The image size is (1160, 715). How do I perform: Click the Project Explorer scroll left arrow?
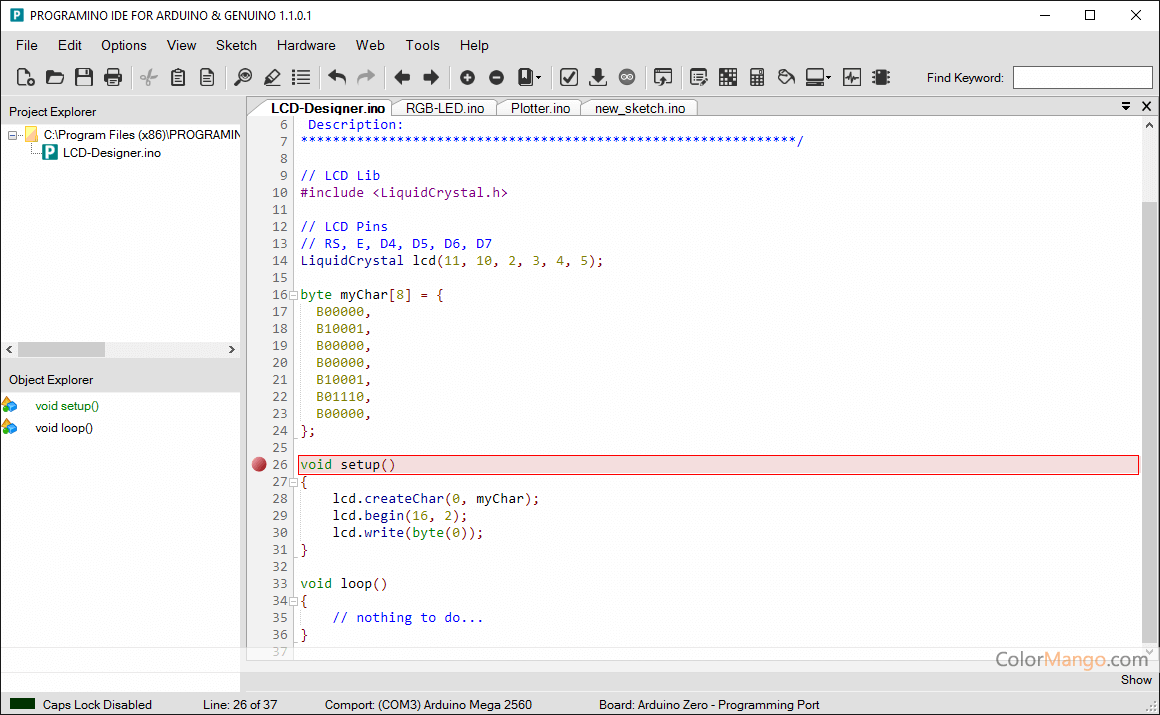pos(10,349)
